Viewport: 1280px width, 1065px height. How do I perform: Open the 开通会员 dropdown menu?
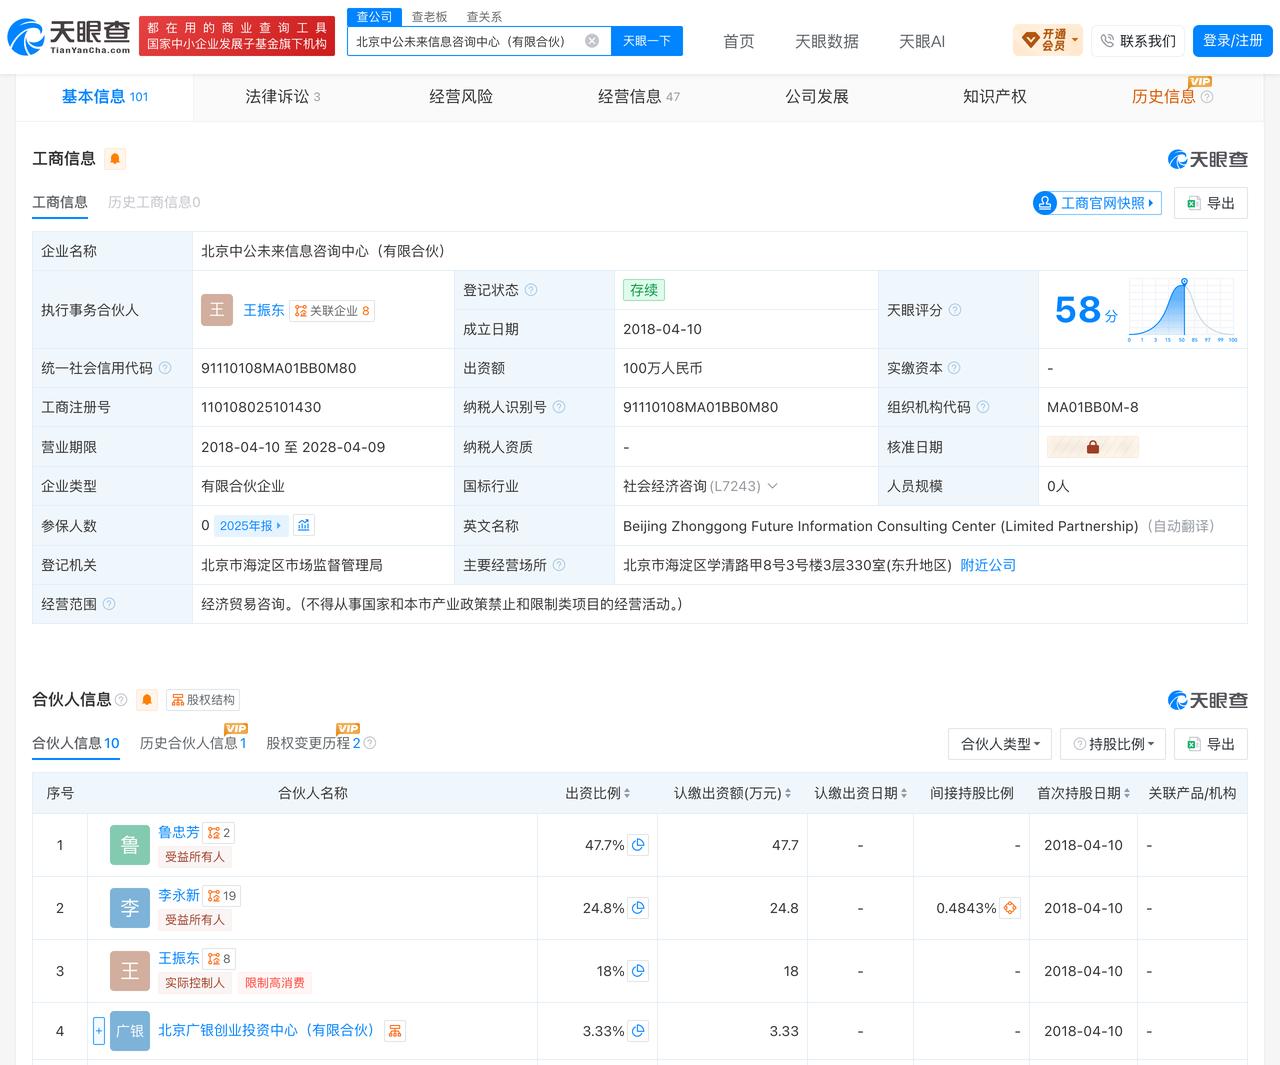pos(1047,41)
